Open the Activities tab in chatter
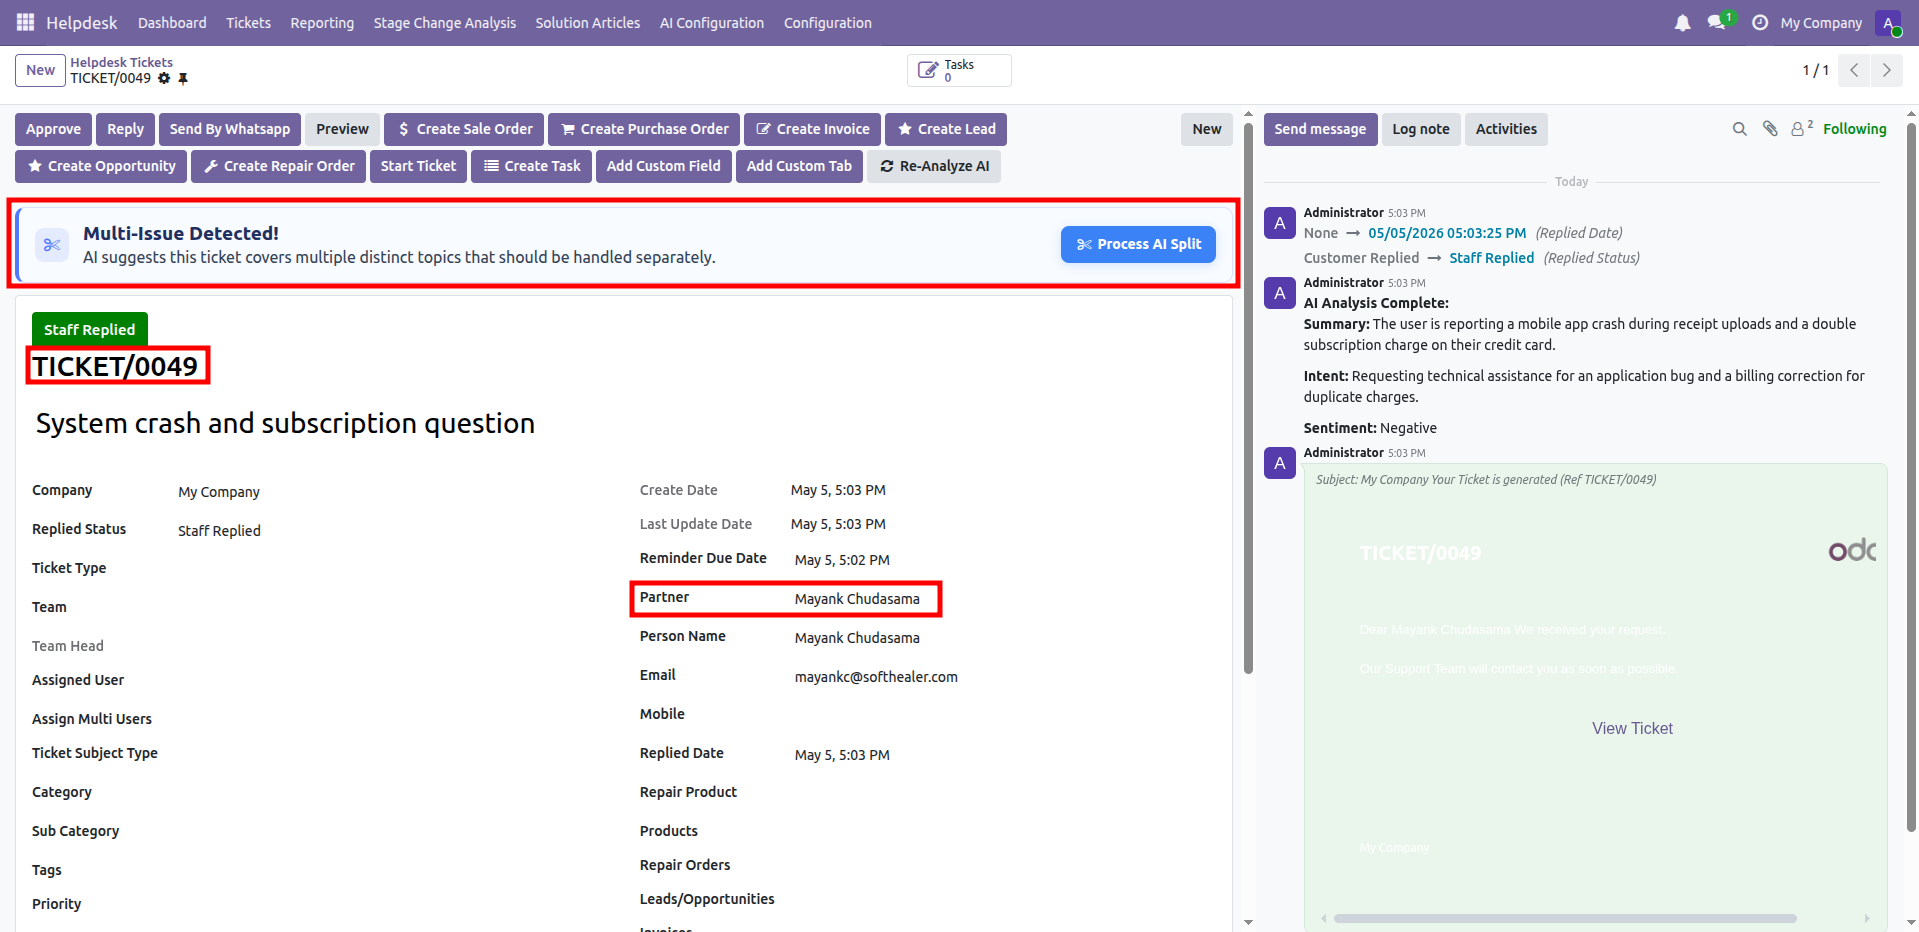 pos(1506,129)
